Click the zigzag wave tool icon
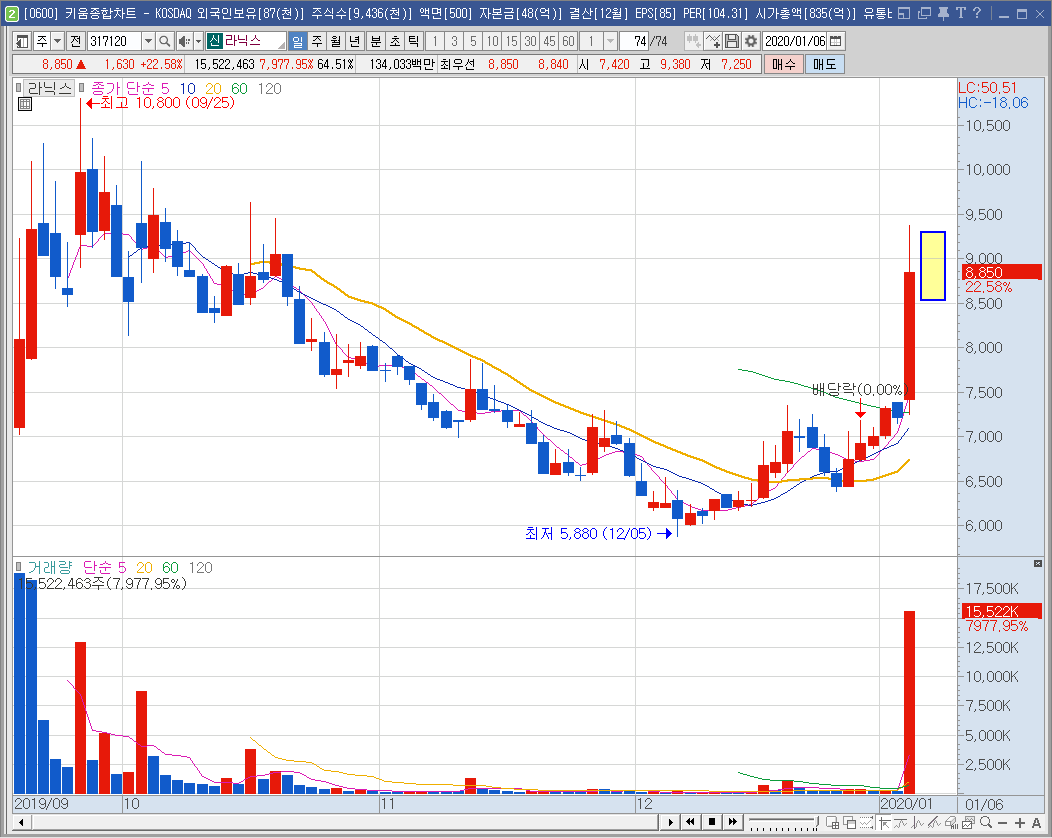 tap(917, 822)
